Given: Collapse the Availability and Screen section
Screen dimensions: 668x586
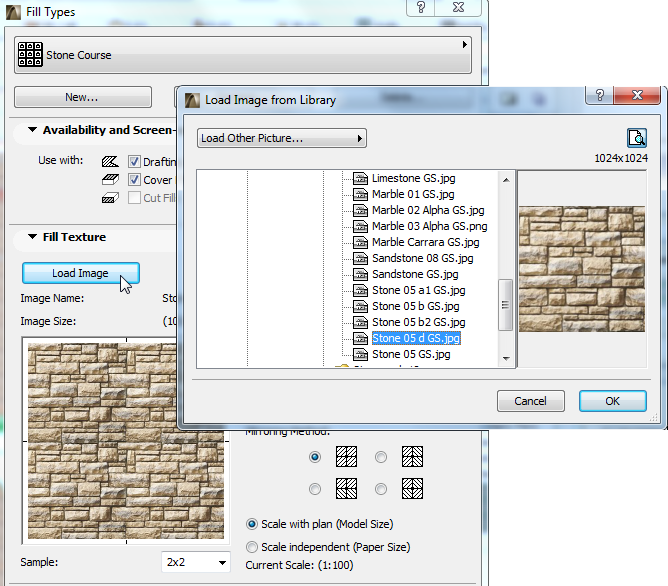Looking at the screenshot, I should (32, 129).
